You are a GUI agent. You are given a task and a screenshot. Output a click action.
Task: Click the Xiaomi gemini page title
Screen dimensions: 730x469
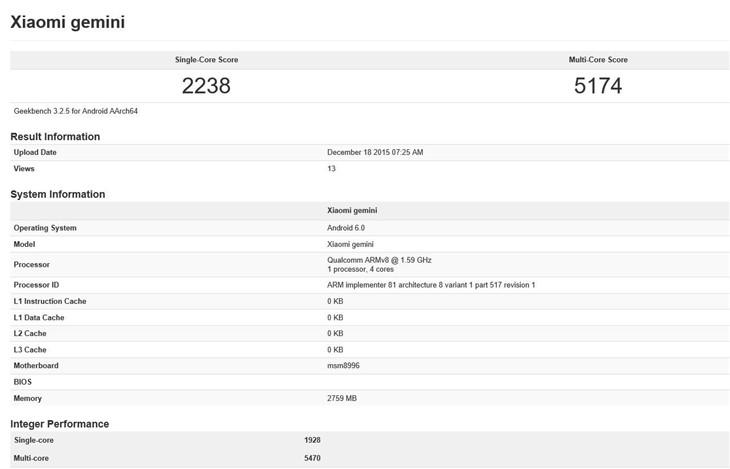pos(68,22)
